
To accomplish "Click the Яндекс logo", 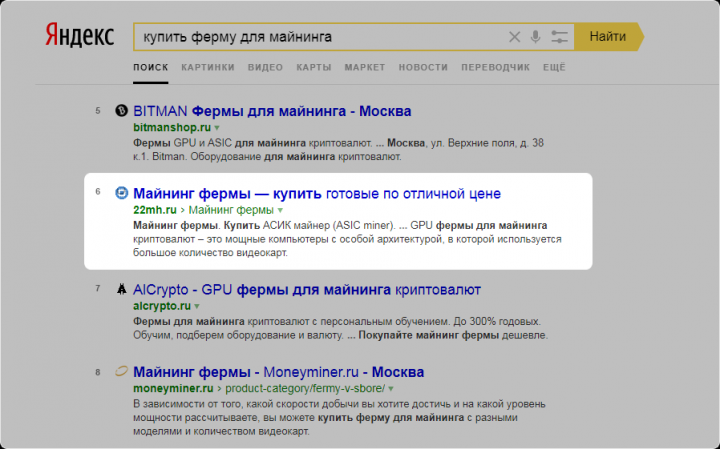I will click(79, 36).
